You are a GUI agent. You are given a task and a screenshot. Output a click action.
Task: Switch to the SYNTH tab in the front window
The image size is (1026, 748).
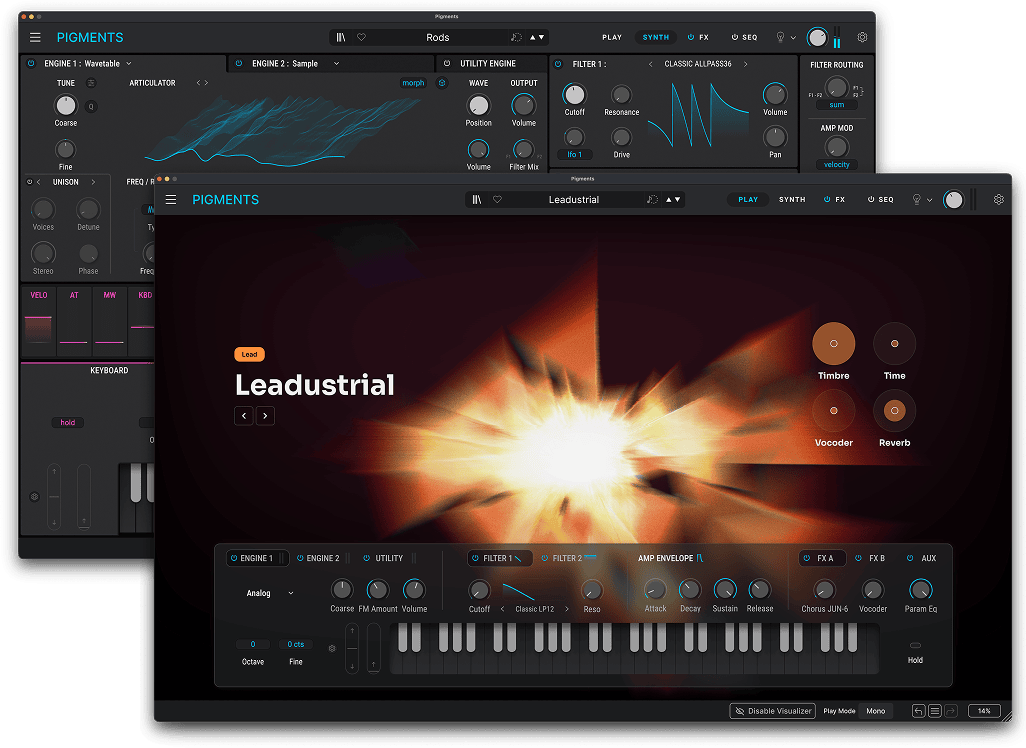pyautogui.click(x=792, y=200)
